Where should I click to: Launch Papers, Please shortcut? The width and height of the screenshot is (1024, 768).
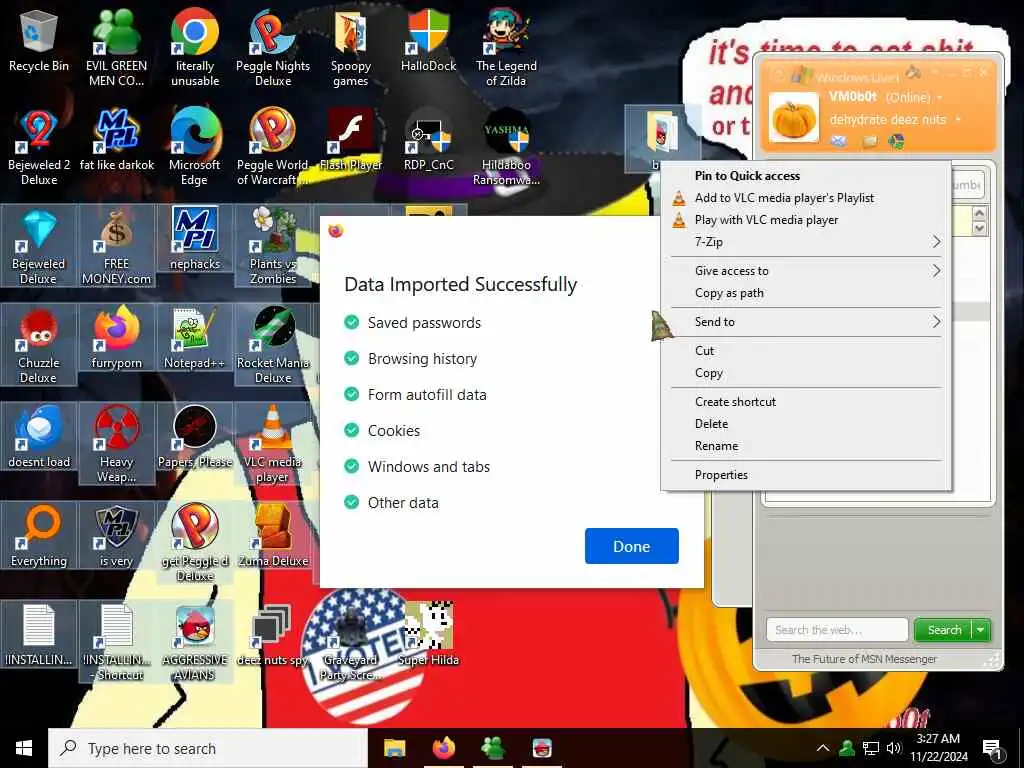(x=195, y=438)
